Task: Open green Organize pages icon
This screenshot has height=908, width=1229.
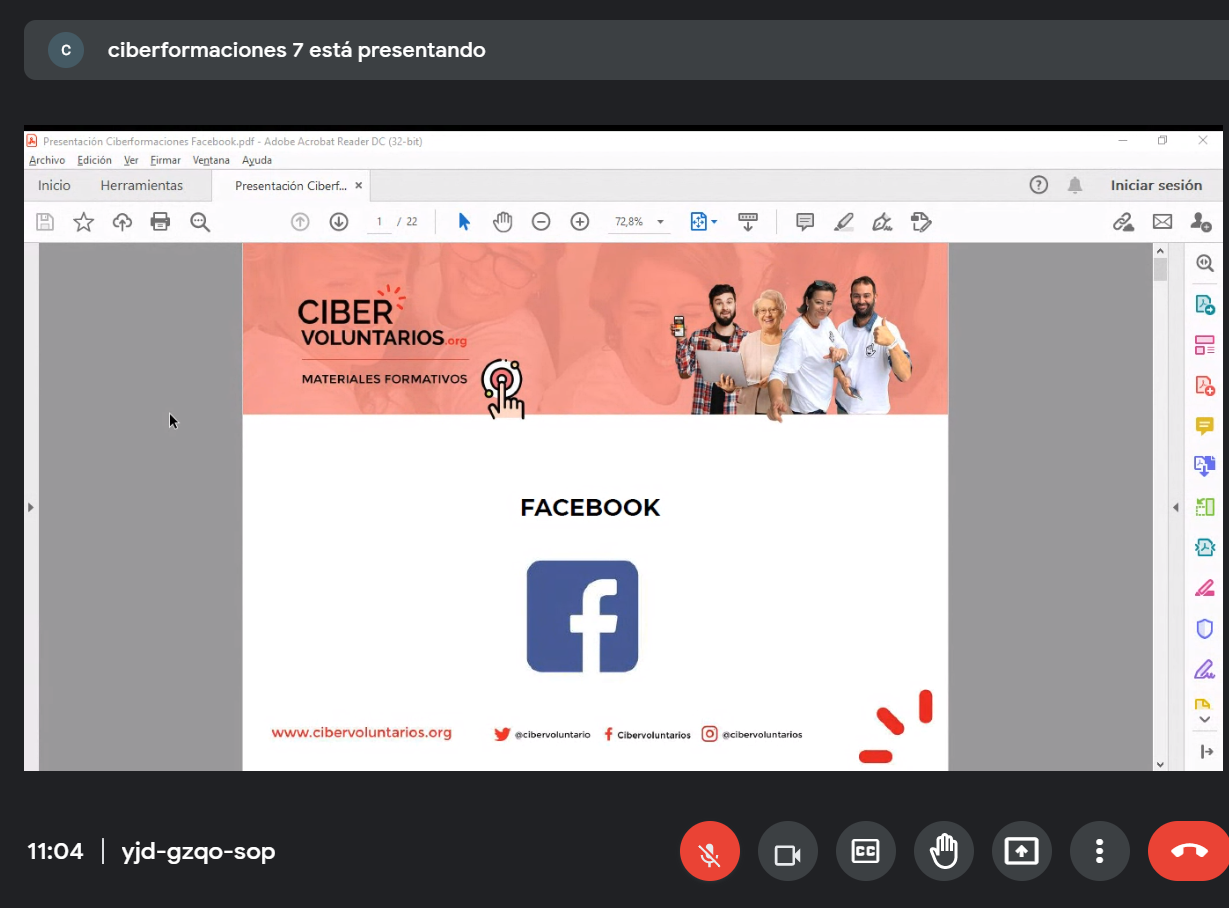Action: click(1205, 507)
